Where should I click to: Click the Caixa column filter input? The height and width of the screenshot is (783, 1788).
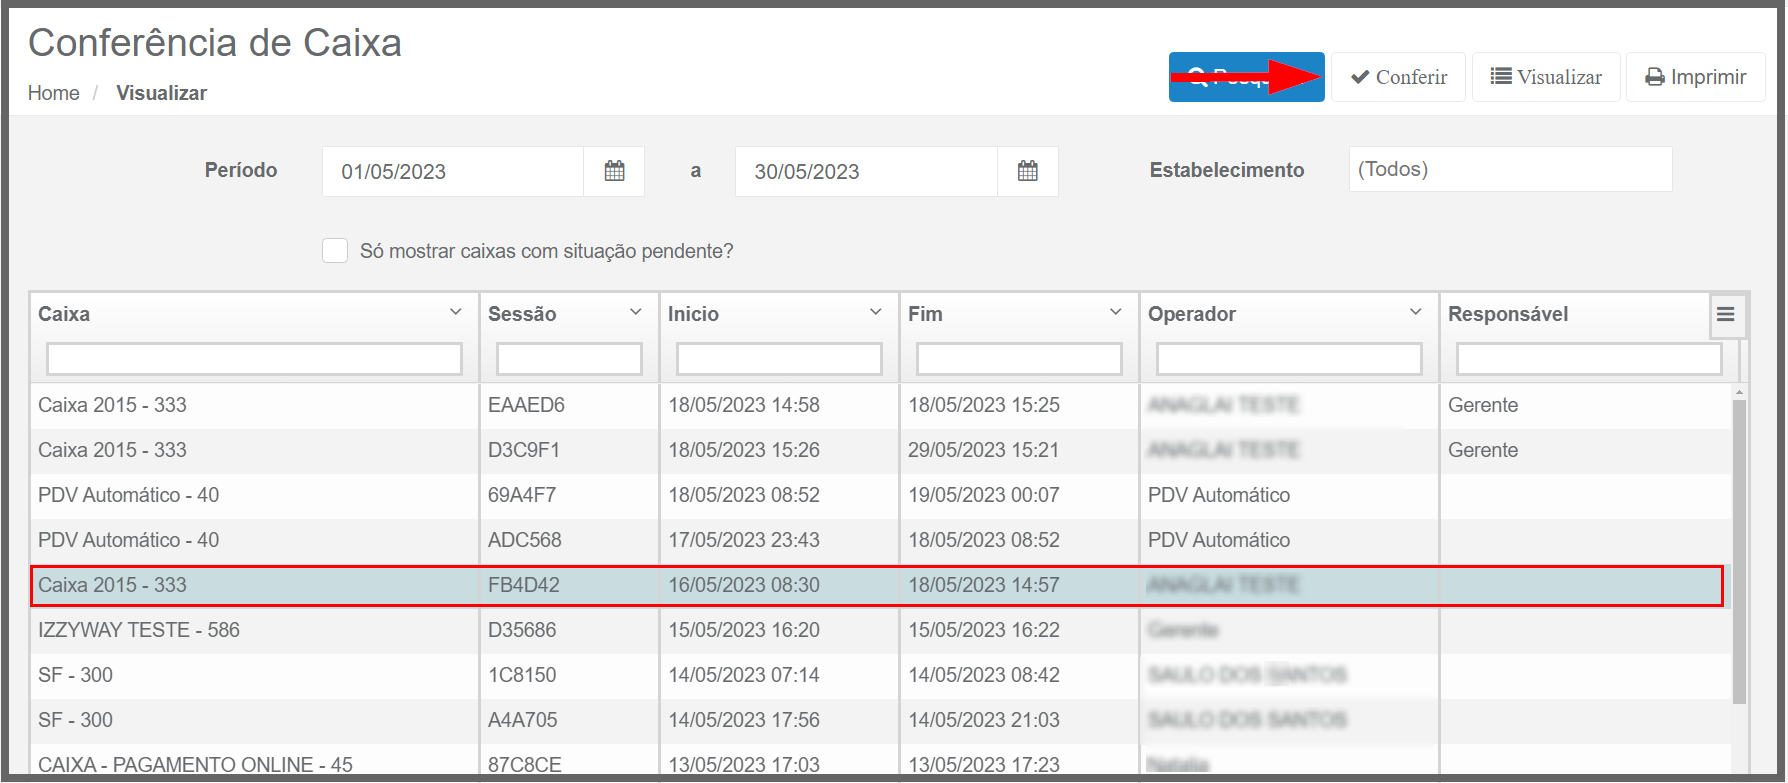[254, 359]
